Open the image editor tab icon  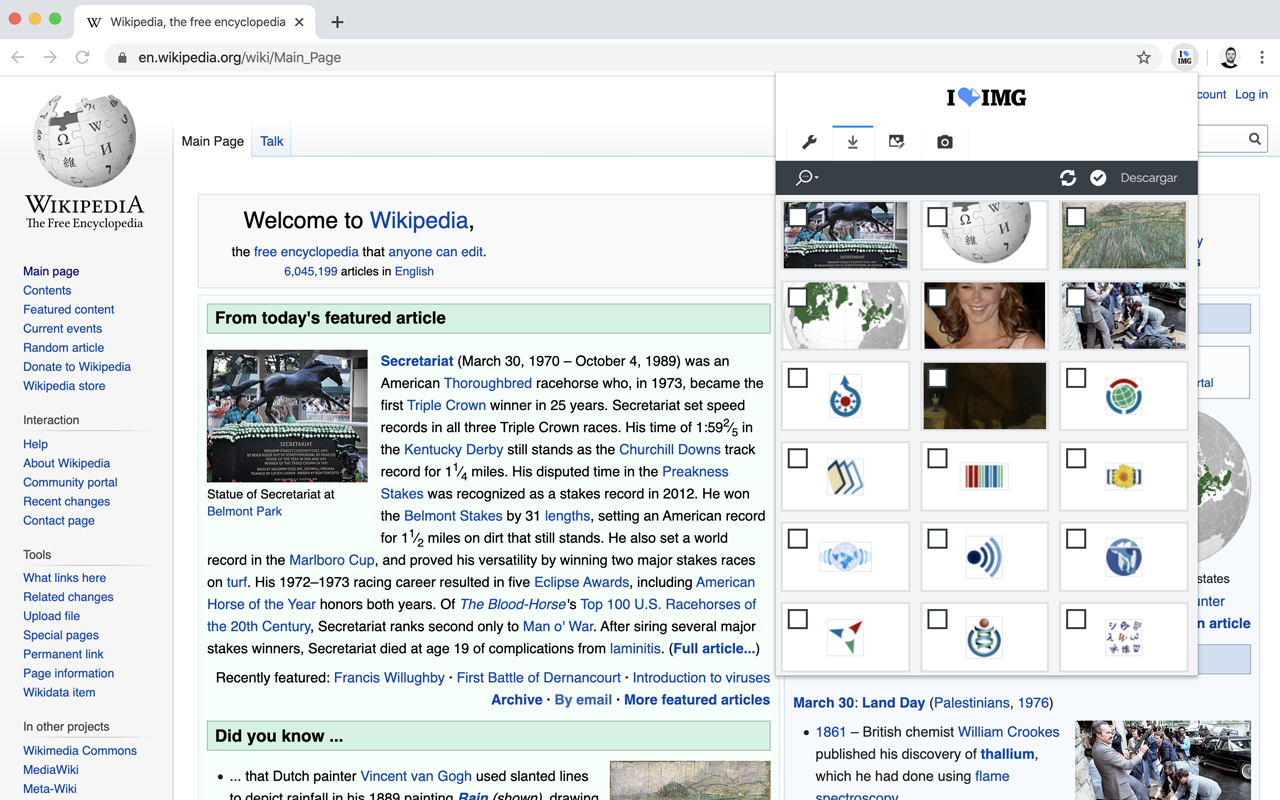[897, 143]
